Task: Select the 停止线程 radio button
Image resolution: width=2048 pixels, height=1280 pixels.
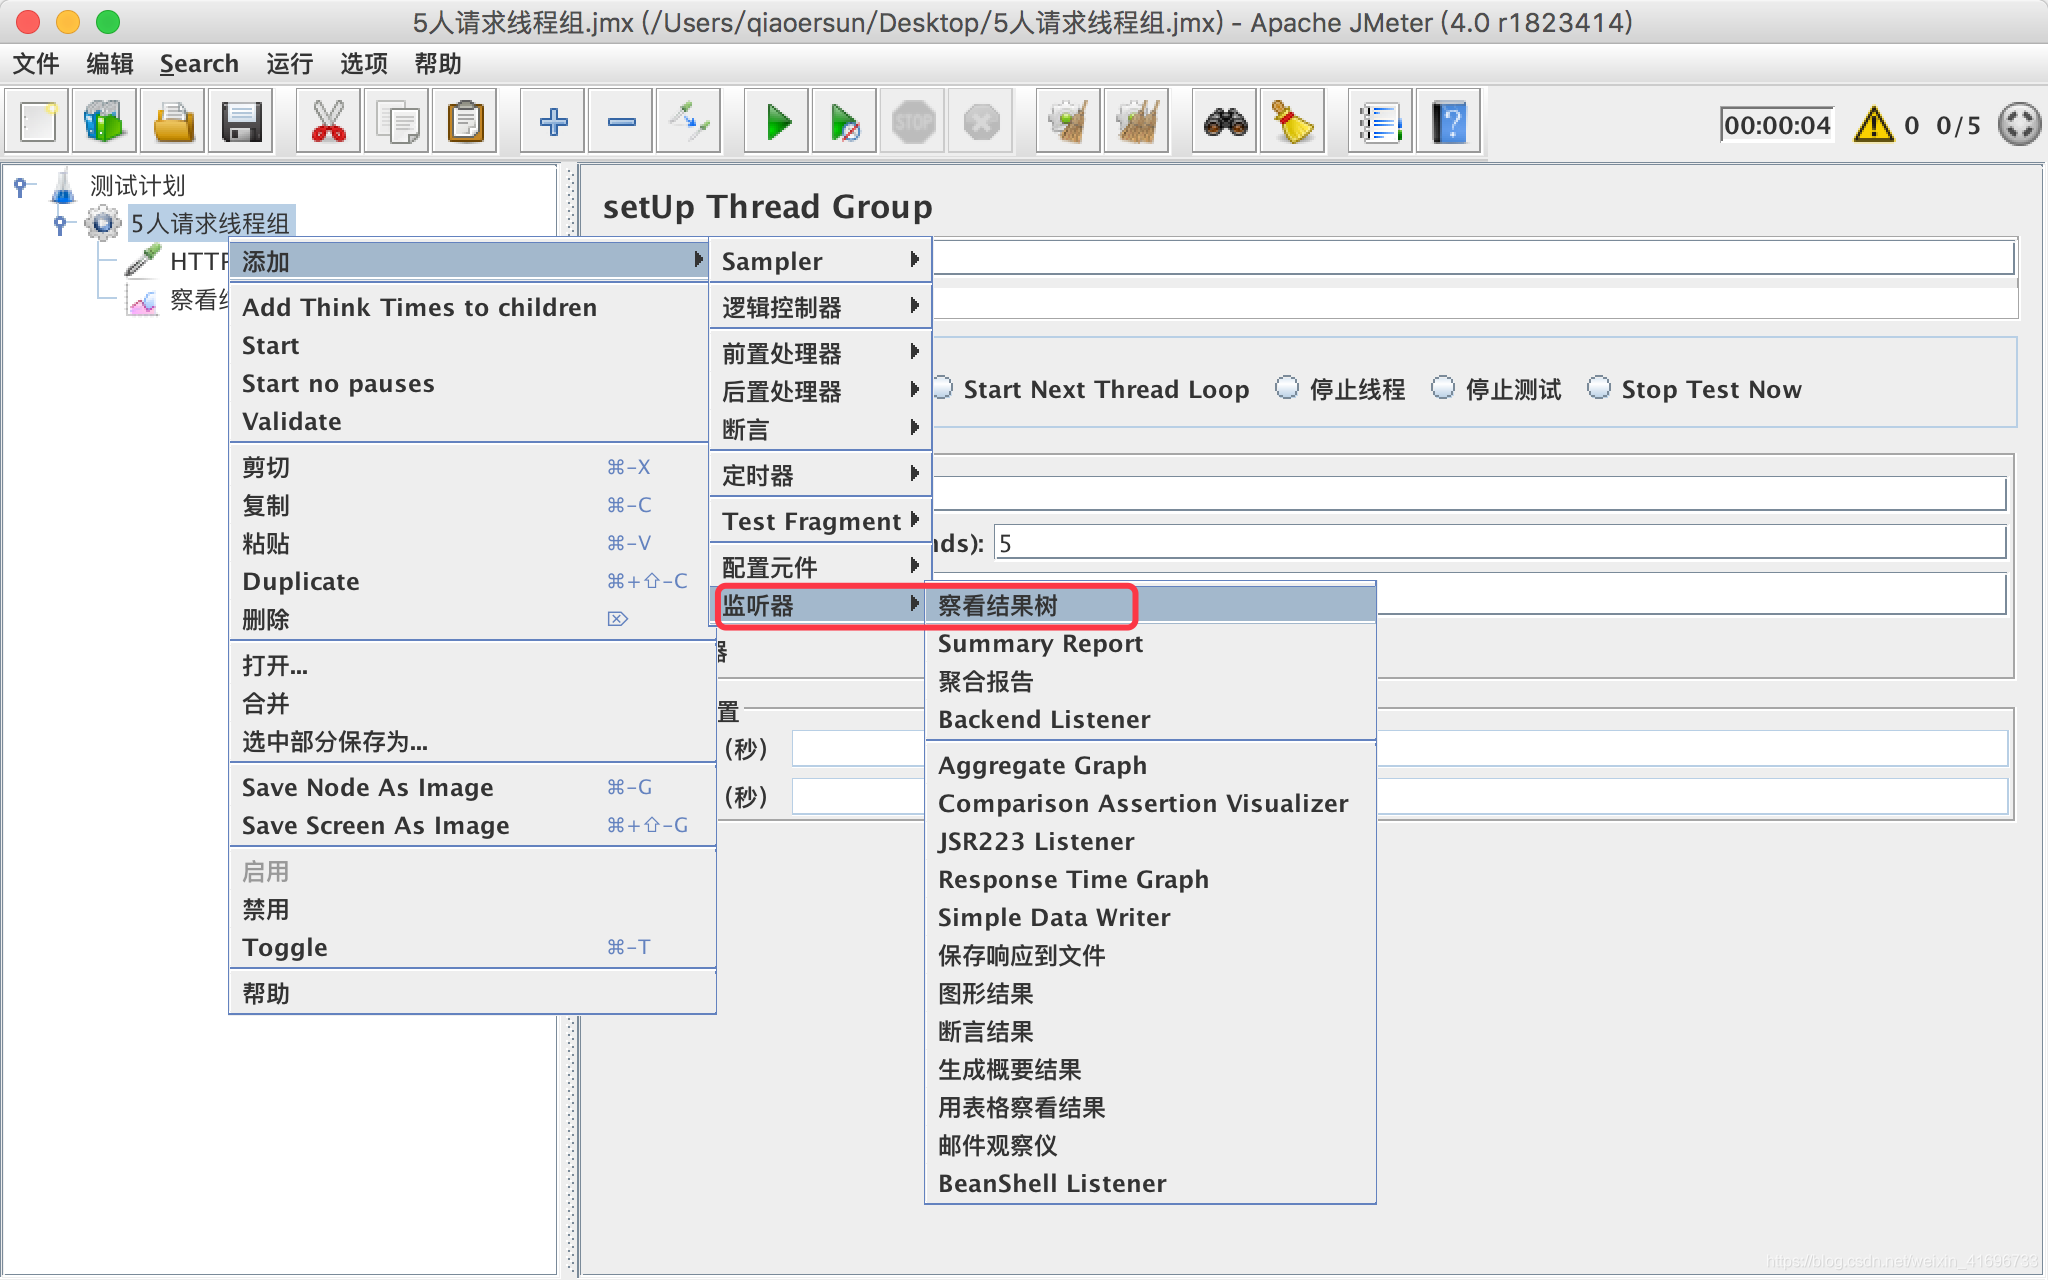Action: [x=1287, y=388]
